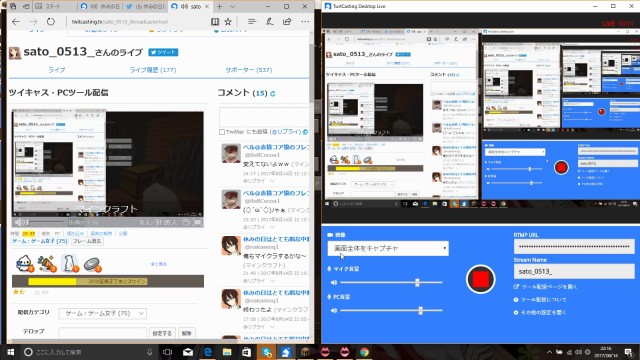640x360 pixels.
Task: Open the ライブ履歴 (177) tab
Action: point(153,70)
